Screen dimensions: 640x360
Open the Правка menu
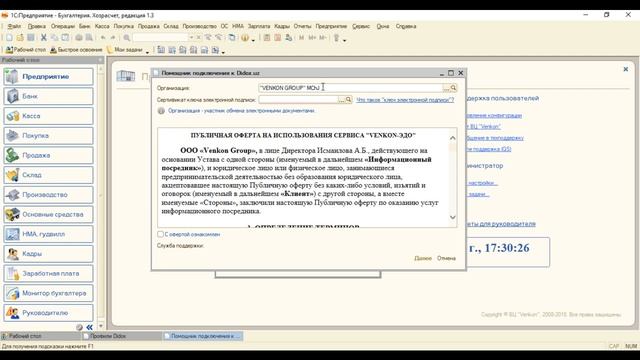pyautogui.click(x=37, y=26)
